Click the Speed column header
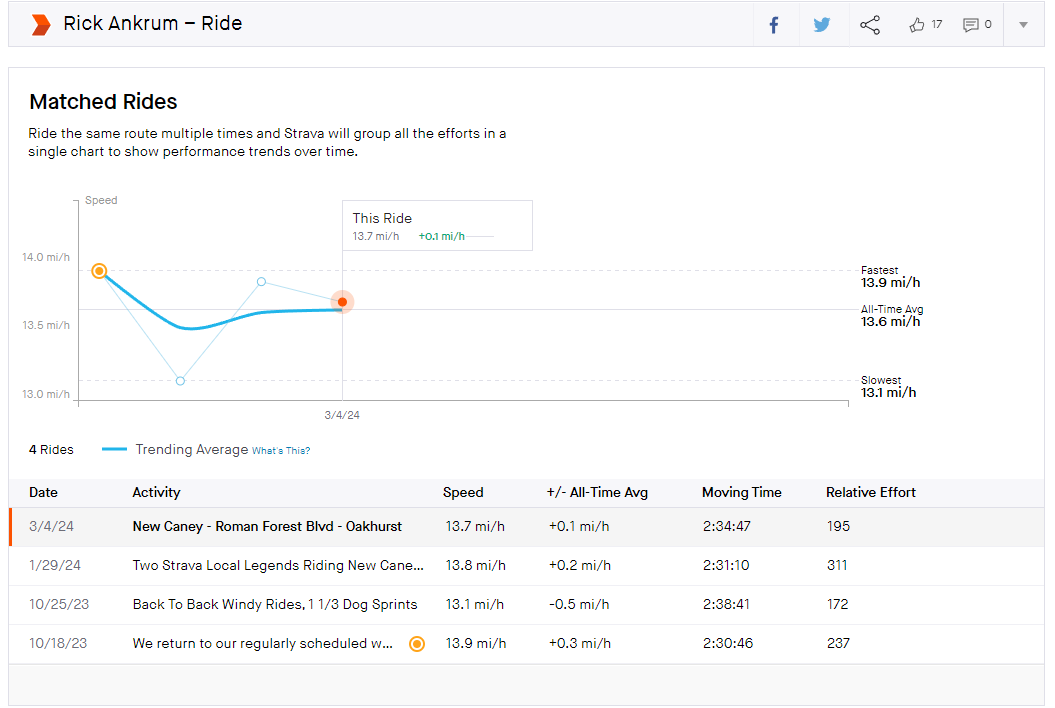This screenshot has height=708, width=1055. [x=463, y=493]
